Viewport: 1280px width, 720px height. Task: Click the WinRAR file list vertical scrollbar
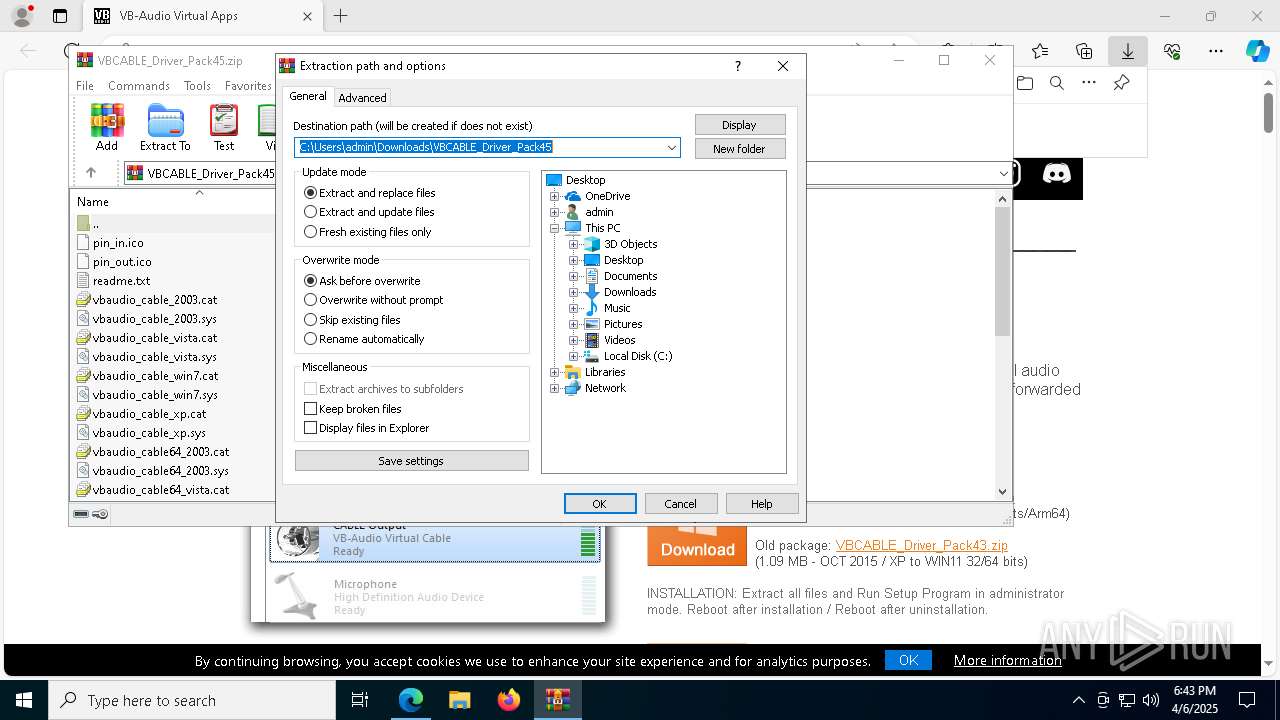pos(1003,345)
